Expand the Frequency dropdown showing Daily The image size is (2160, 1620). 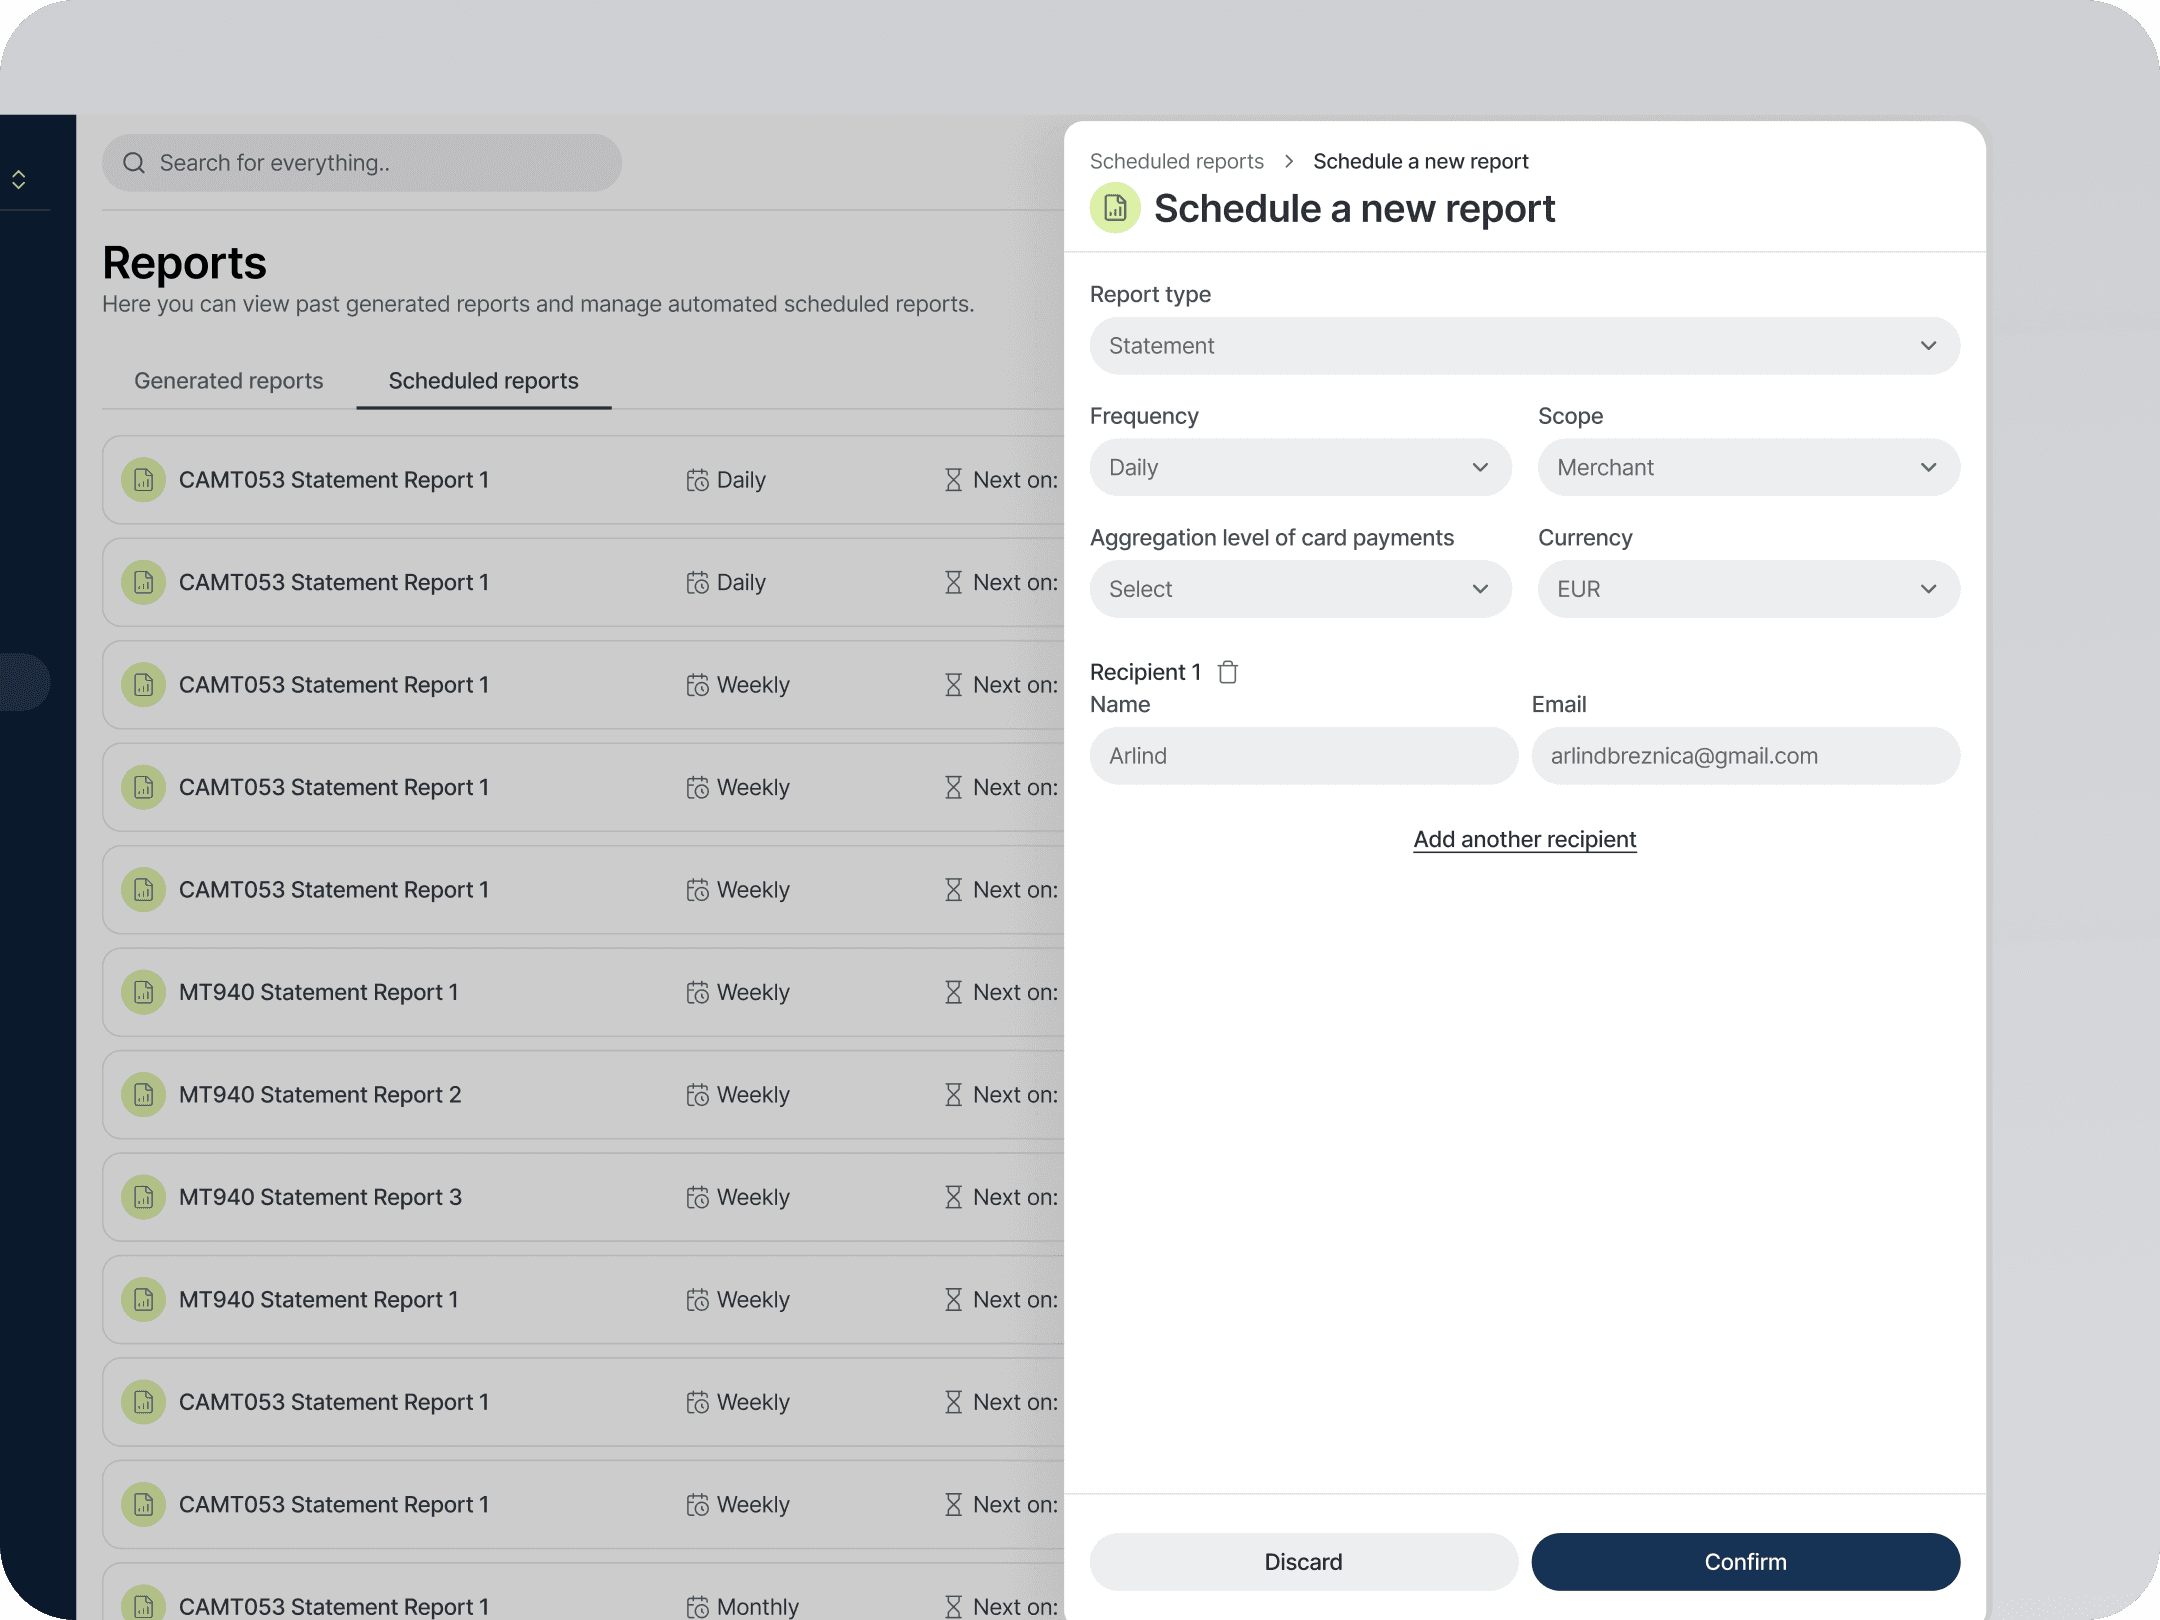1300,467
